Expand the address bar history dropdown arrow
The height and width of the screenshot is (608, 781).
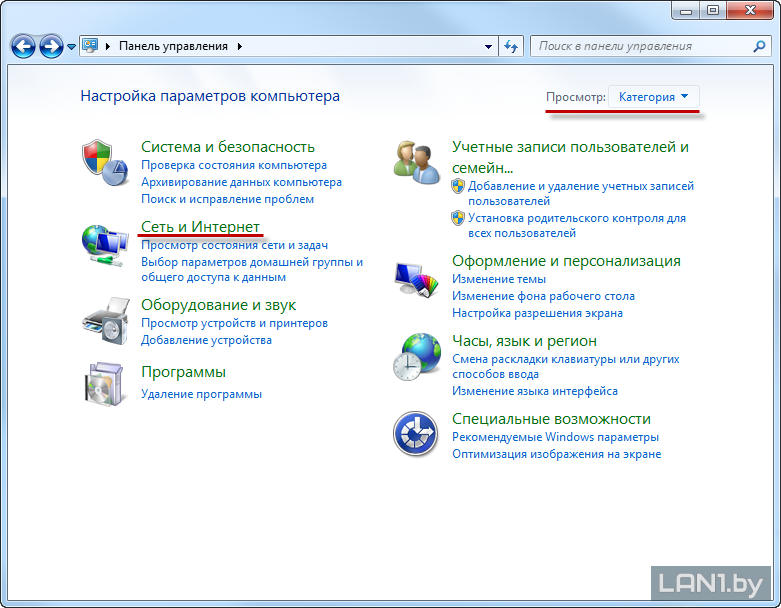[x=488, y=46]
